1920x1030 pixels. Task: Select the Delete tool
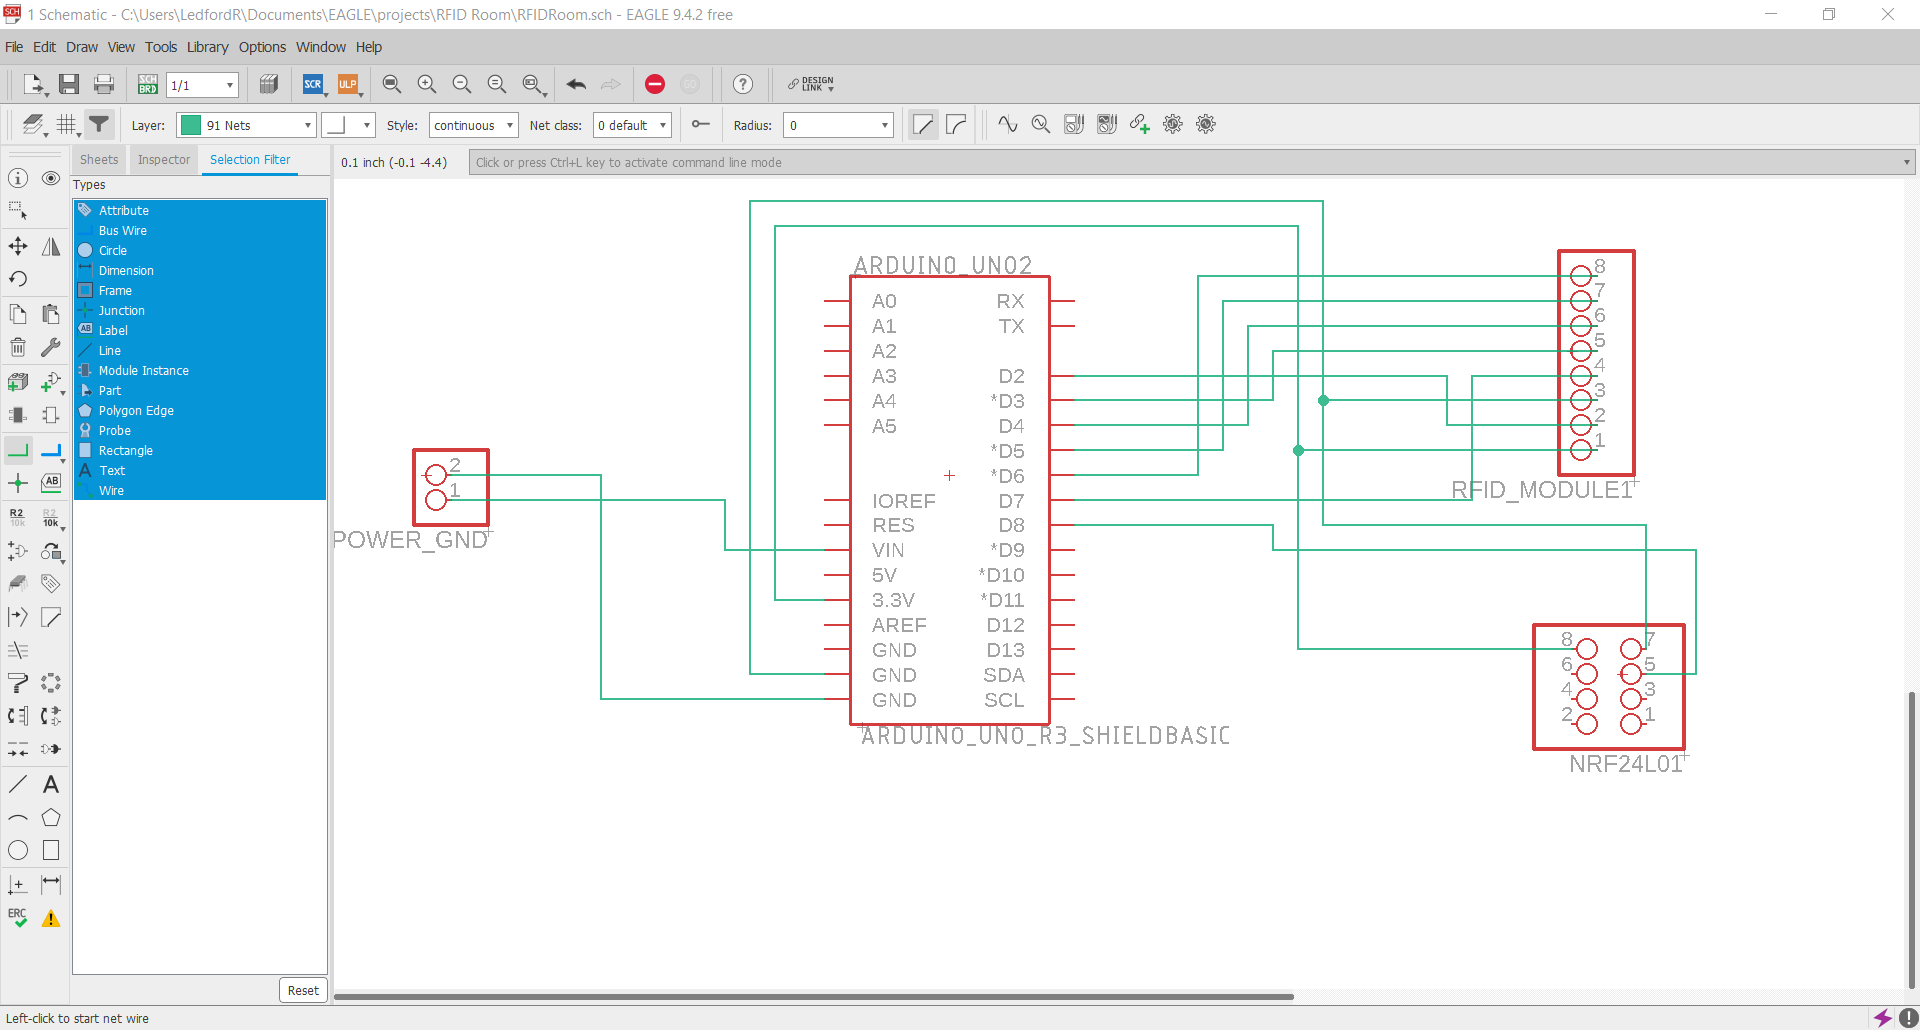[17, 347]
